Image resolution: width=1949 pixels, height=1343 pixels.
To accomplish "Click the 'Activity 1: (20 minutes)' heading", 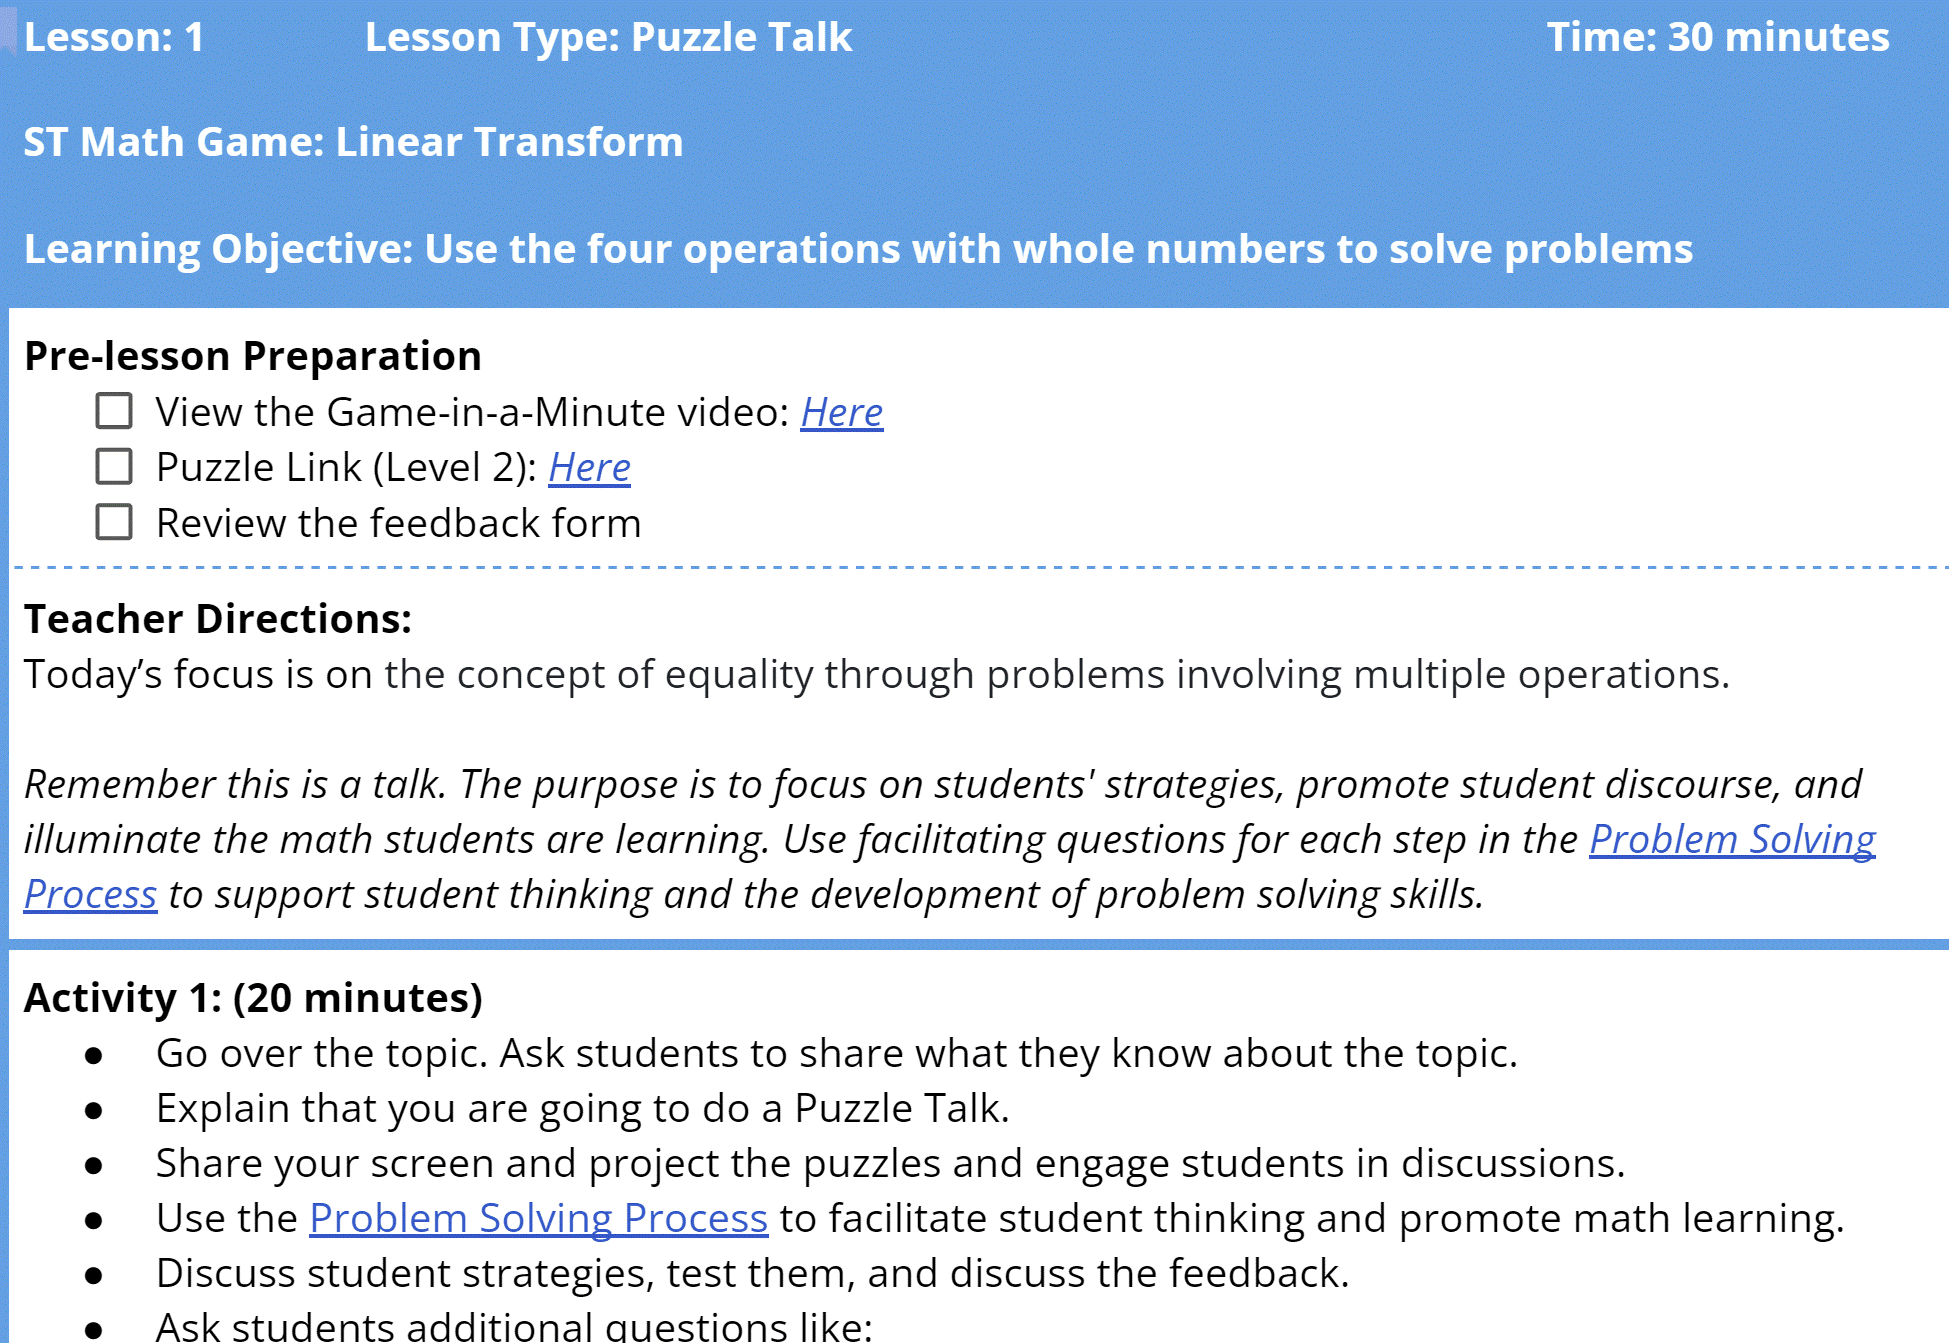I will pyautogui.click(x=253, y=998).
